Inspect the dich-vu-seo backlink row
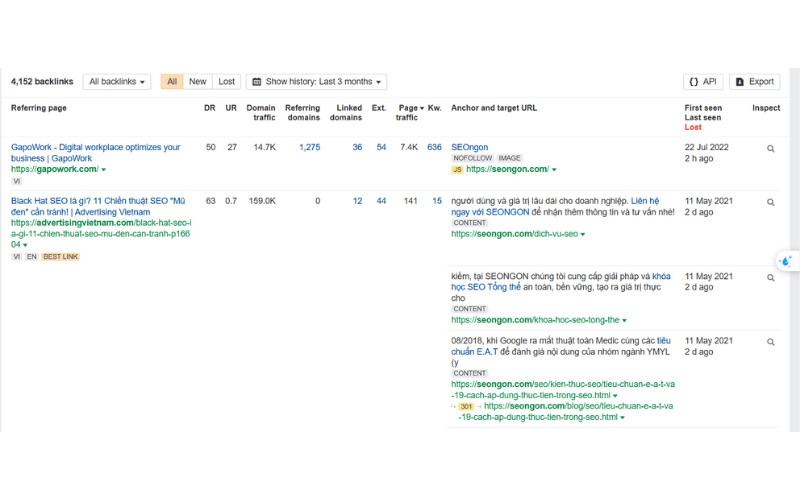Viewport: 800px width, 500px height. [x=770, y=203]
